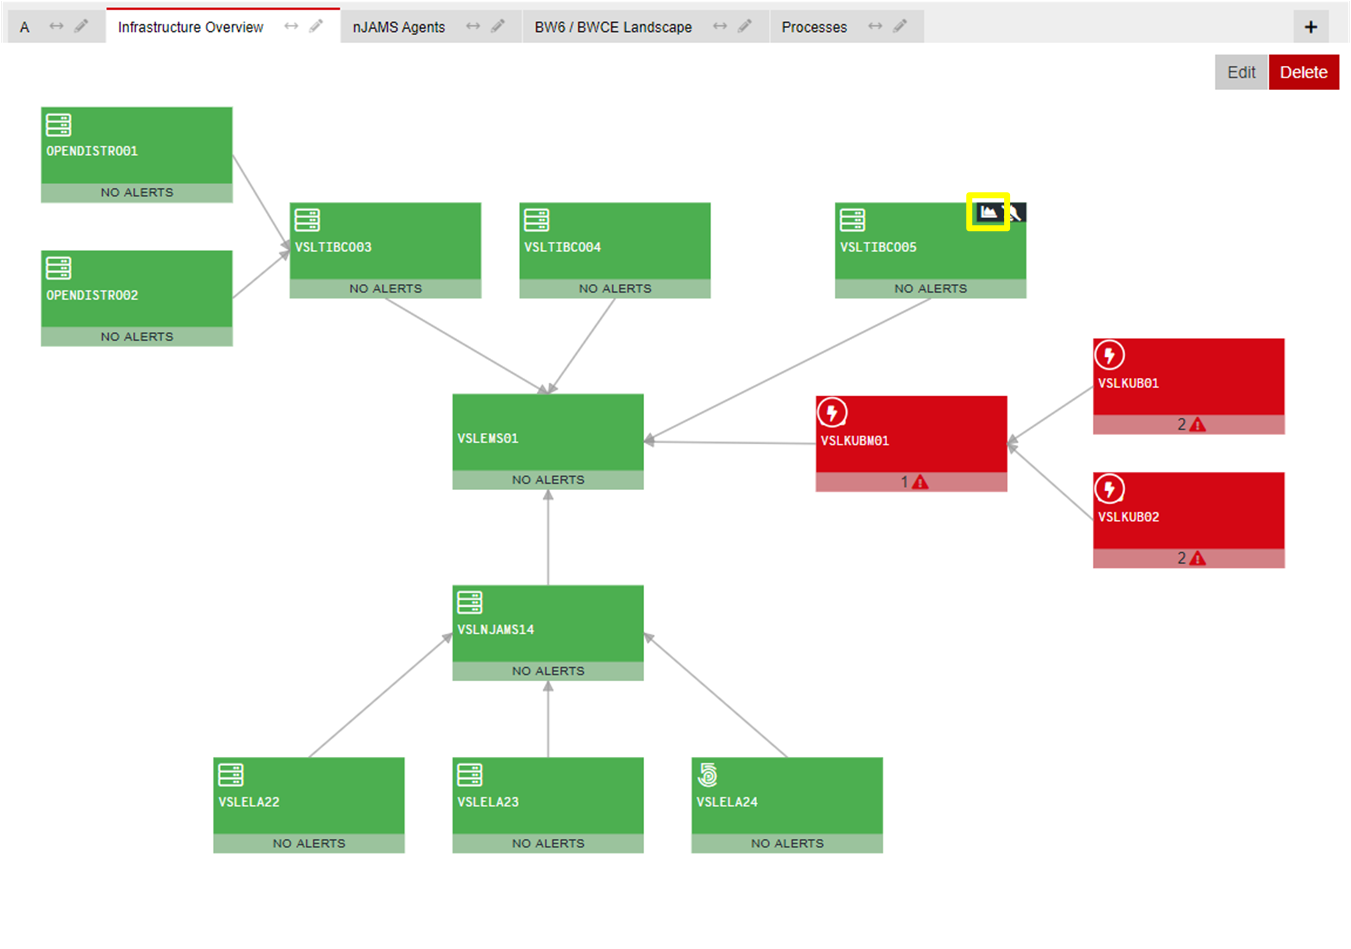This screenshot has height=949, width=1351.
Task: Click the lightning icon on VSLKUB01
Action: 1109,355
